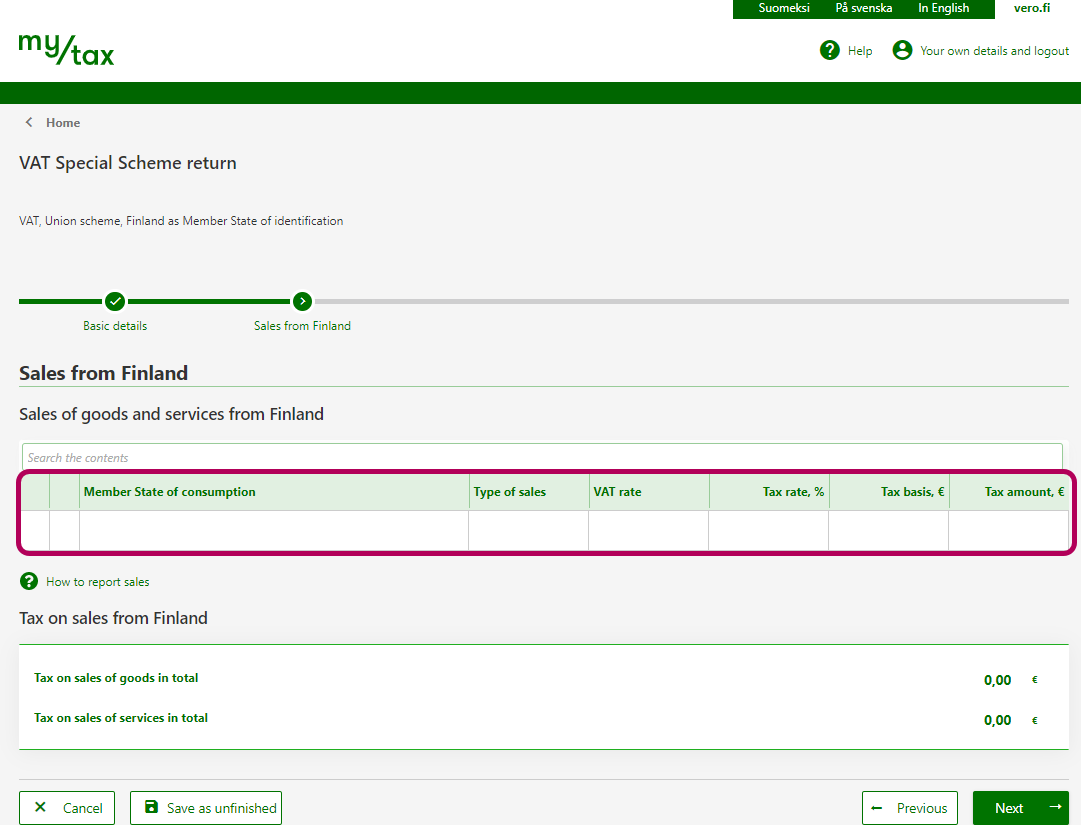The image size is (1081, 825).
Task: Open Your own details and logout
Action: tap(994, 51)
